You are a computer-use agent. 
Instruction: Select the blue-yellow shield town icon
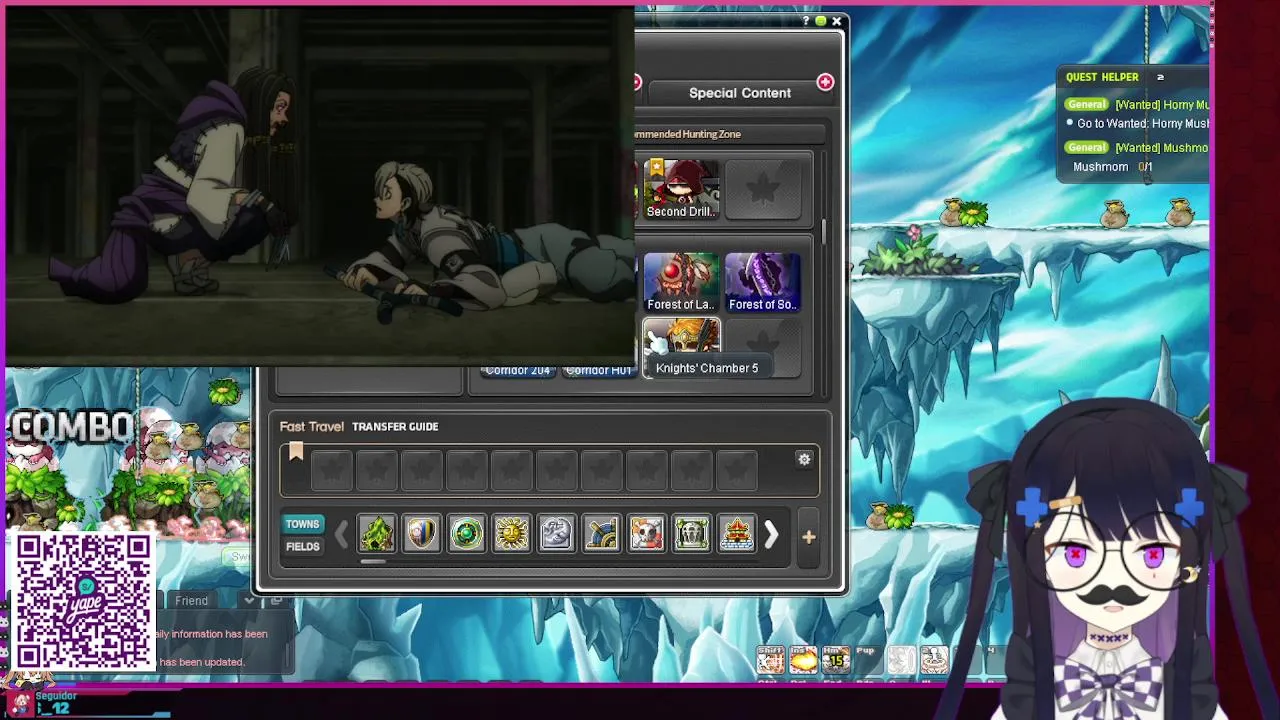coord(422,534)
